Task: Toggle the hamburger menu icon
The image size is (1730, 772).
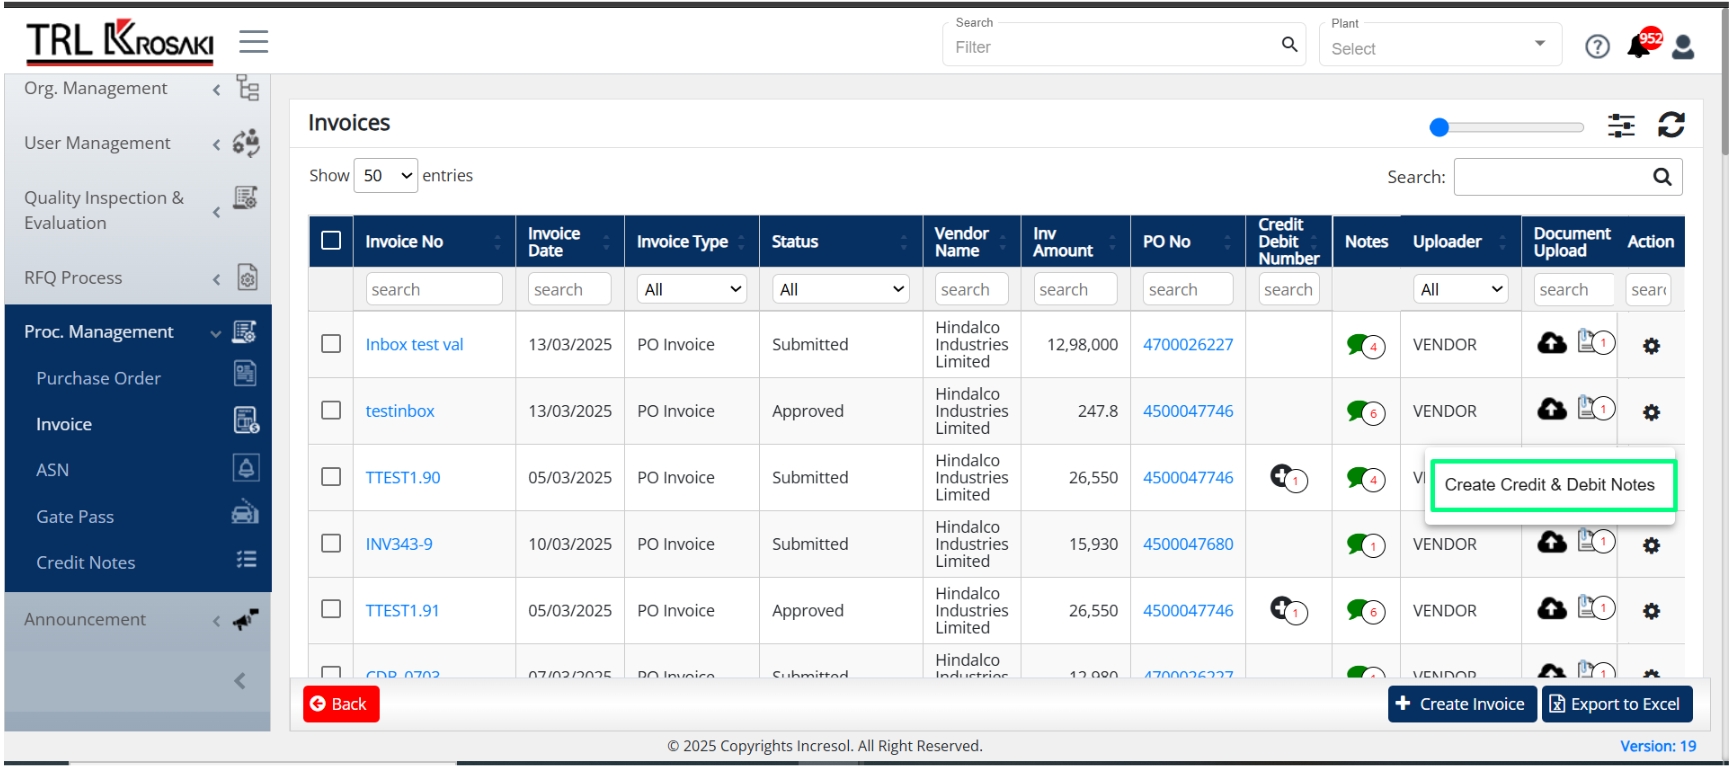Action: click(x=253, y=41)
